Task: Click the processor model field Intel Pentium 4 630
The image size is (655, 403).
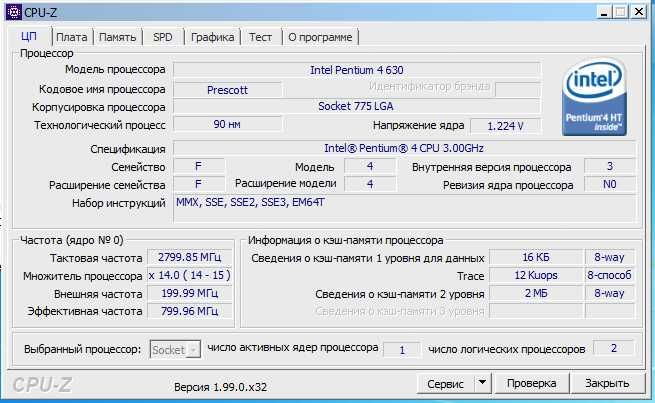Action: point(357,70)
